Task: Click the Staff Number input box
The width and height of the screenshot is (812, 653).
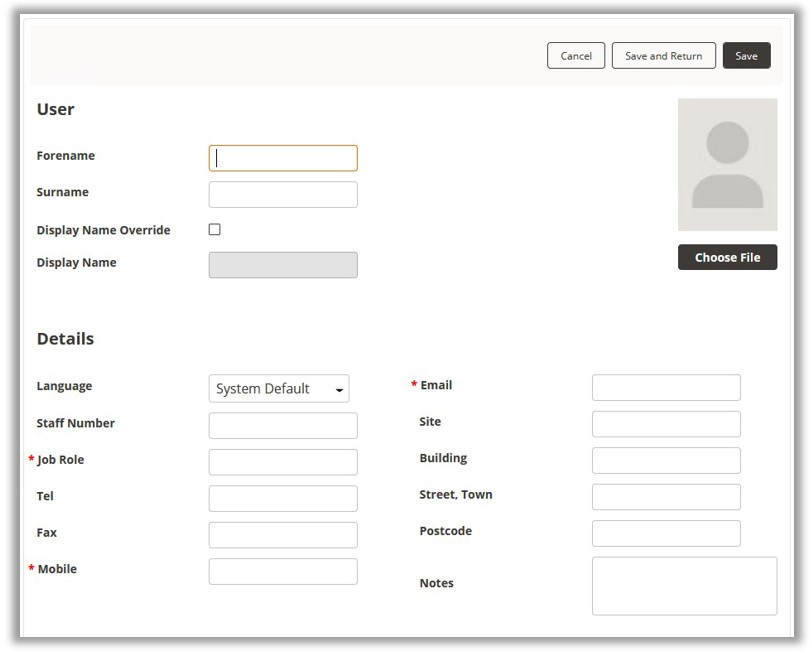Action: [283, 426]
